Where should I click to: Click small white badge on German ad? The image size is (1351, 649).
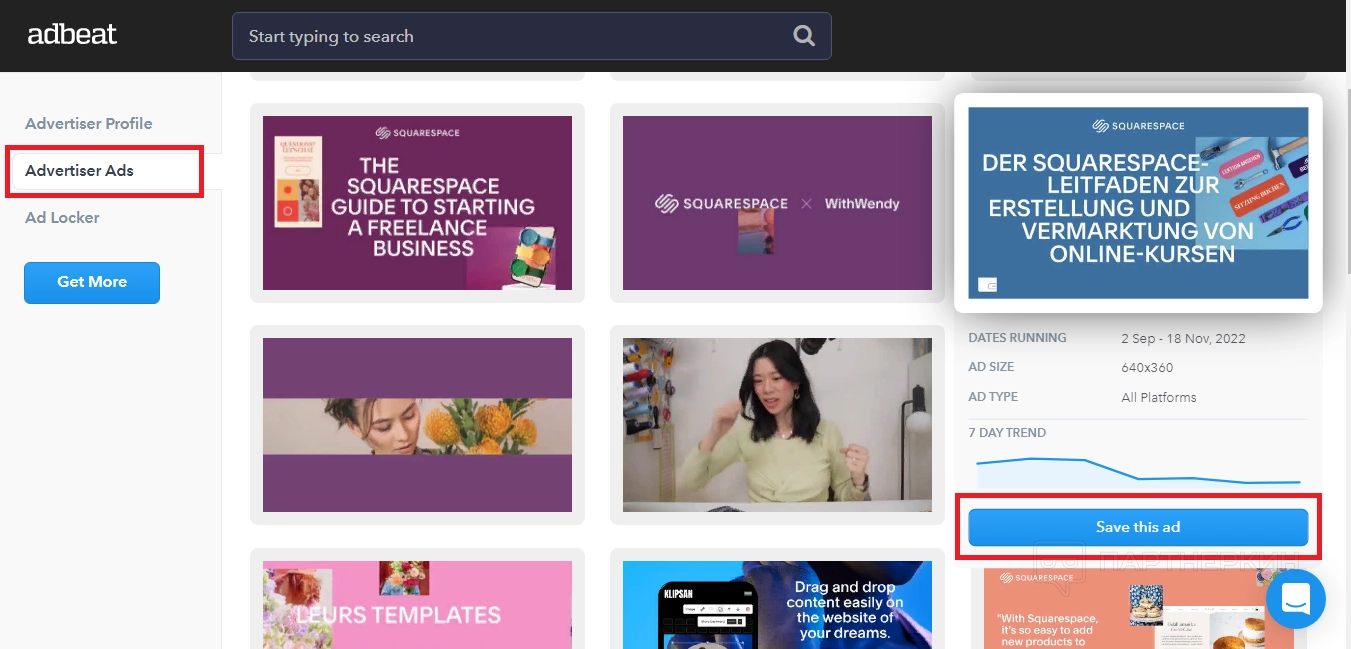(x=987, y=285)
